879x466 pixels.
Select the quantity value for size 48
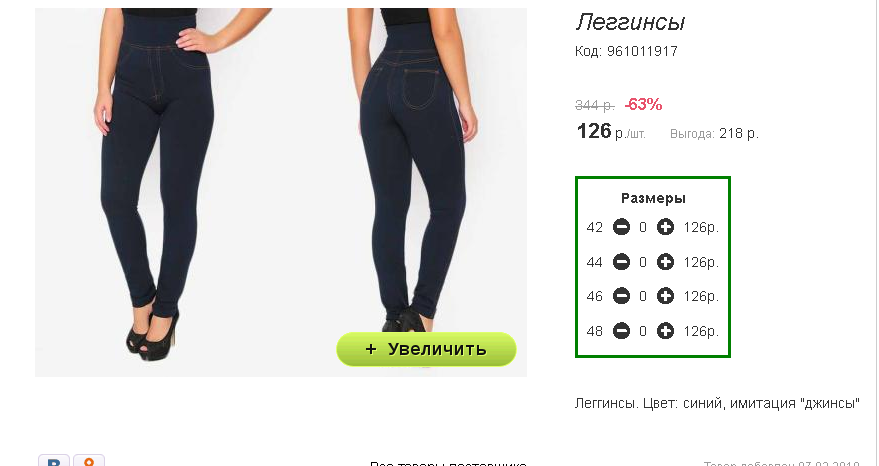tap(643, 331)
